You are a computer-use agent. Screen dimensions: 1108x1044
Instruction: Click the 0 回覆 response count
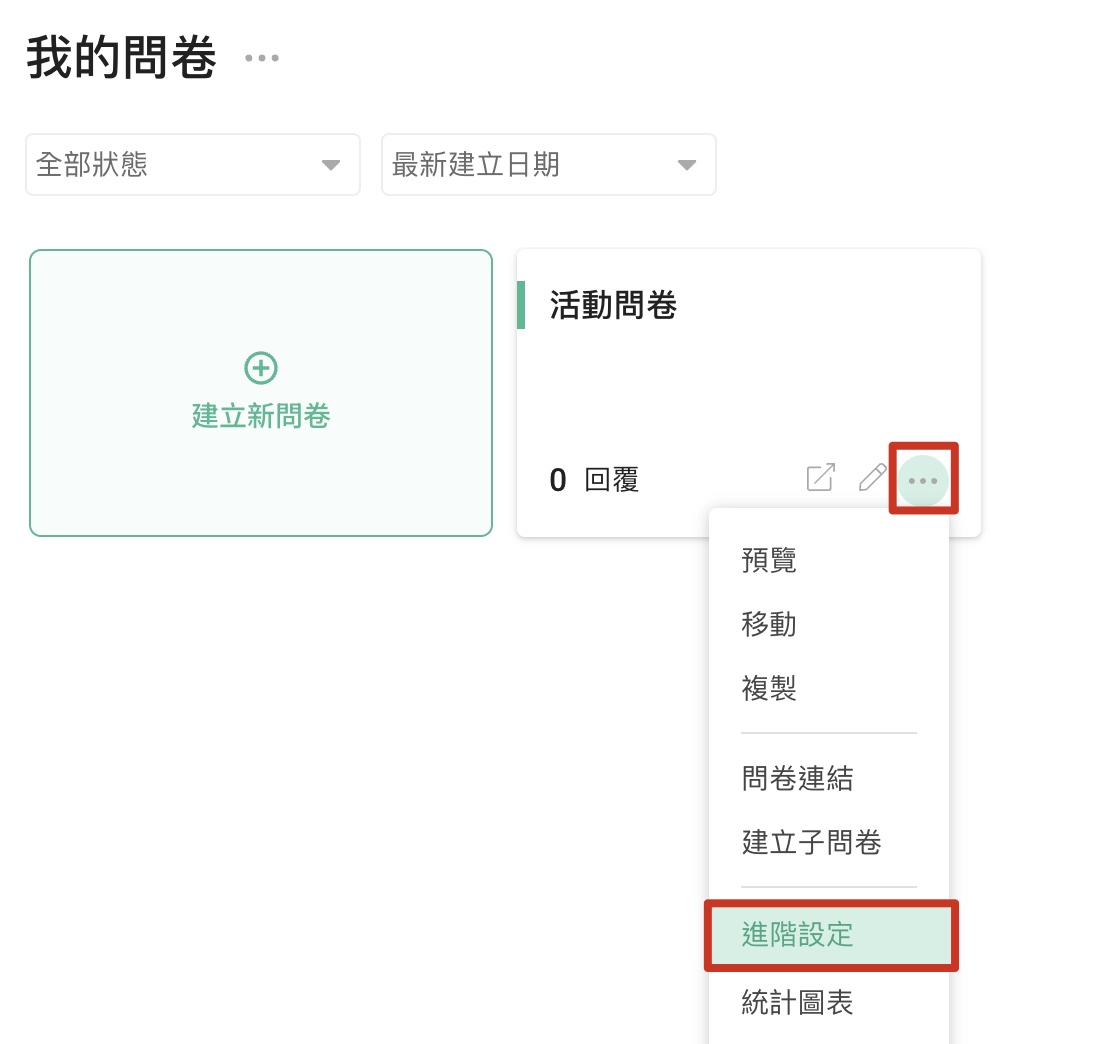point(594,480)
